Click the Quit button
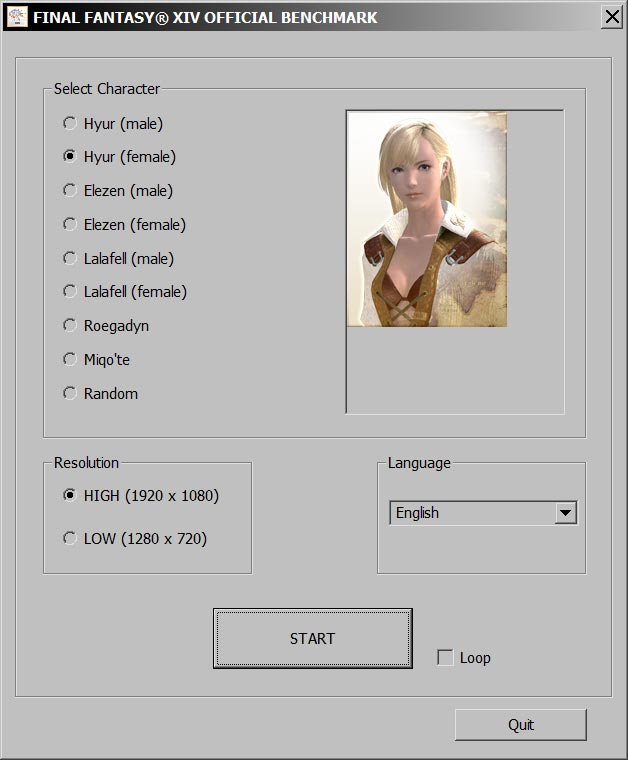The width and height of the screenshot is (628, 760). [520, 725]
